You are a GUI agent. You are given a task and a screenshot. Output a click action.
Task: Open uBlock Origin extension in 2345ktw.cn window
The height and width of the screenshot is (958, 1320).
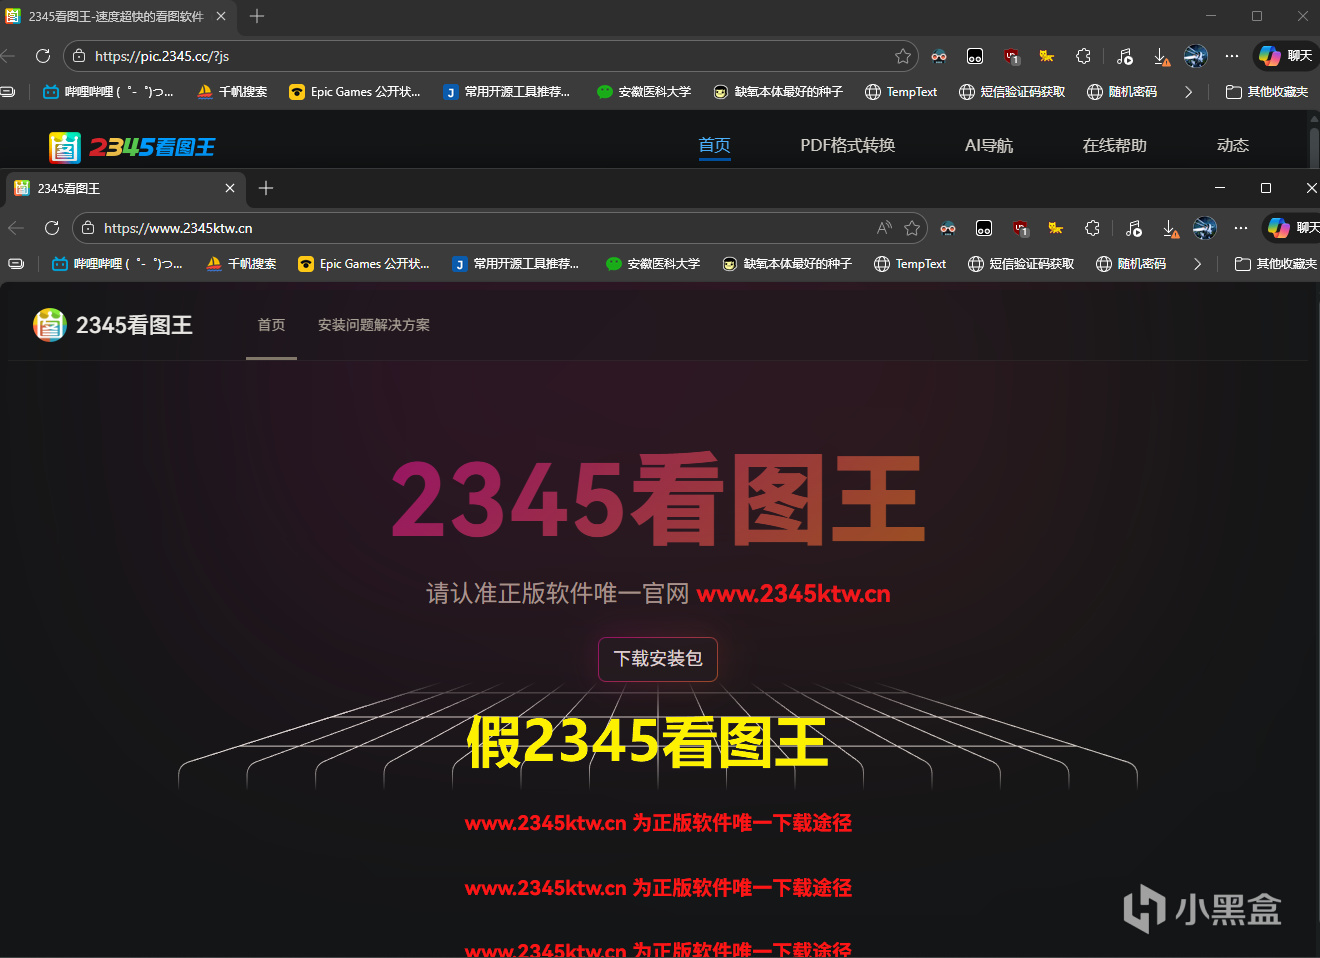1020,228
